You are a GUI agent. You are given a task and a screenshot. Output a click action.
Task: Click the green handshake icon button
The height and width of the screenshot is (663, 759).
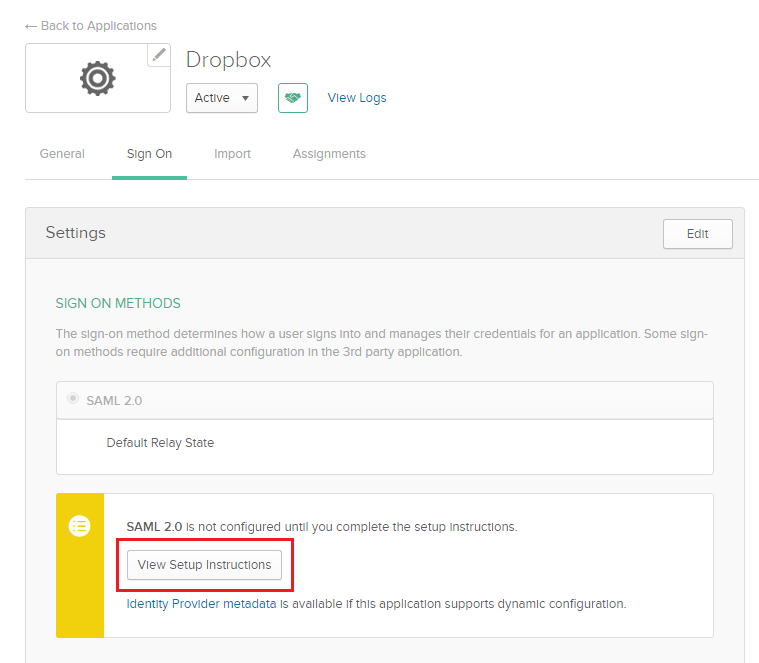[x=292, y=98]
